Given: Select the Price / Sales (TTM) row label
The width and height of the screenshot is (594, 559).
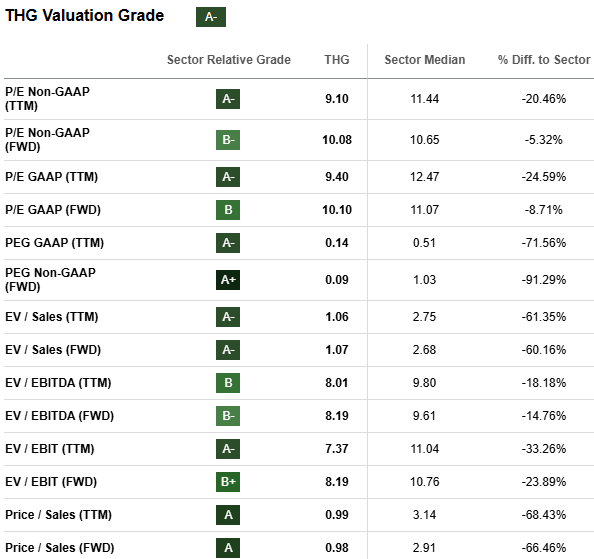Looking at the screenshot, I should coord(58,515).
